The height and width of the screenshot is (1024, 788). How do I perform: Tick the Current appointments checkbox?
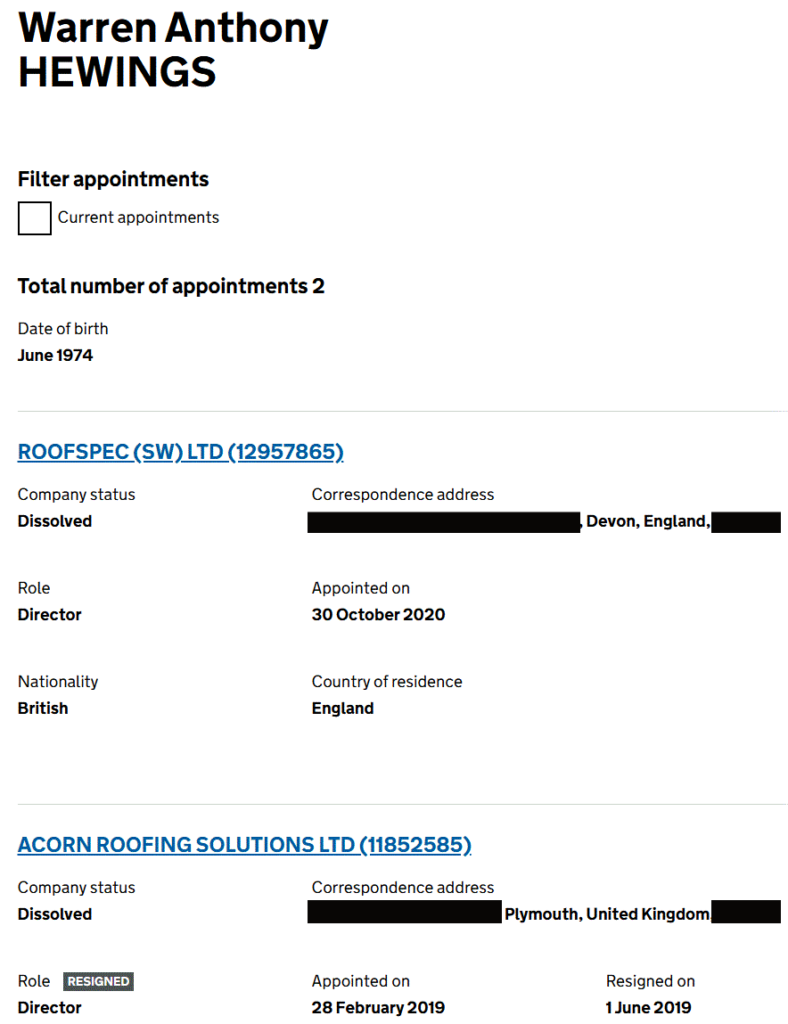35,218
